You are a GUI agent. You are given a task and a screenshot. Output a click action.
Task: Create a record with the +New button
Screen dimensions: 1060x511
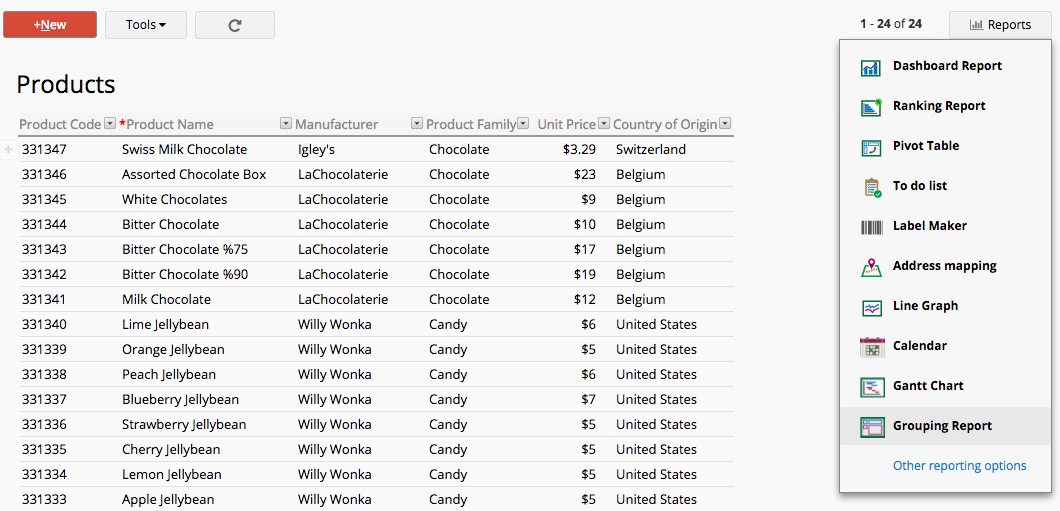pyautogui.click(x=50, y=25)
